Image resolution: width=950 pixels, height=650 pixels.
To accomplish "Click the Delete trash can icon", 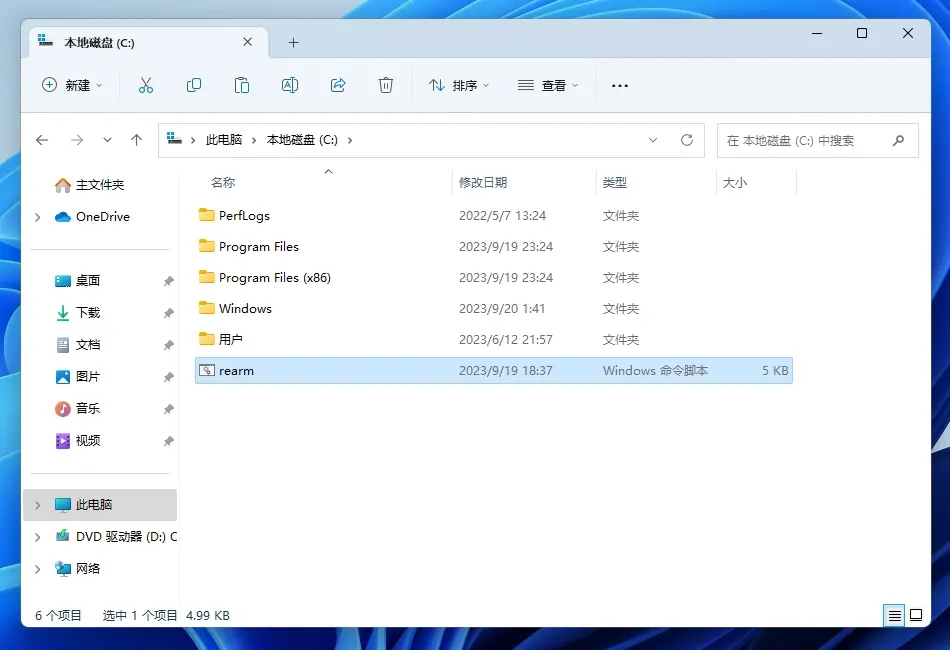I will click(386, 85).
